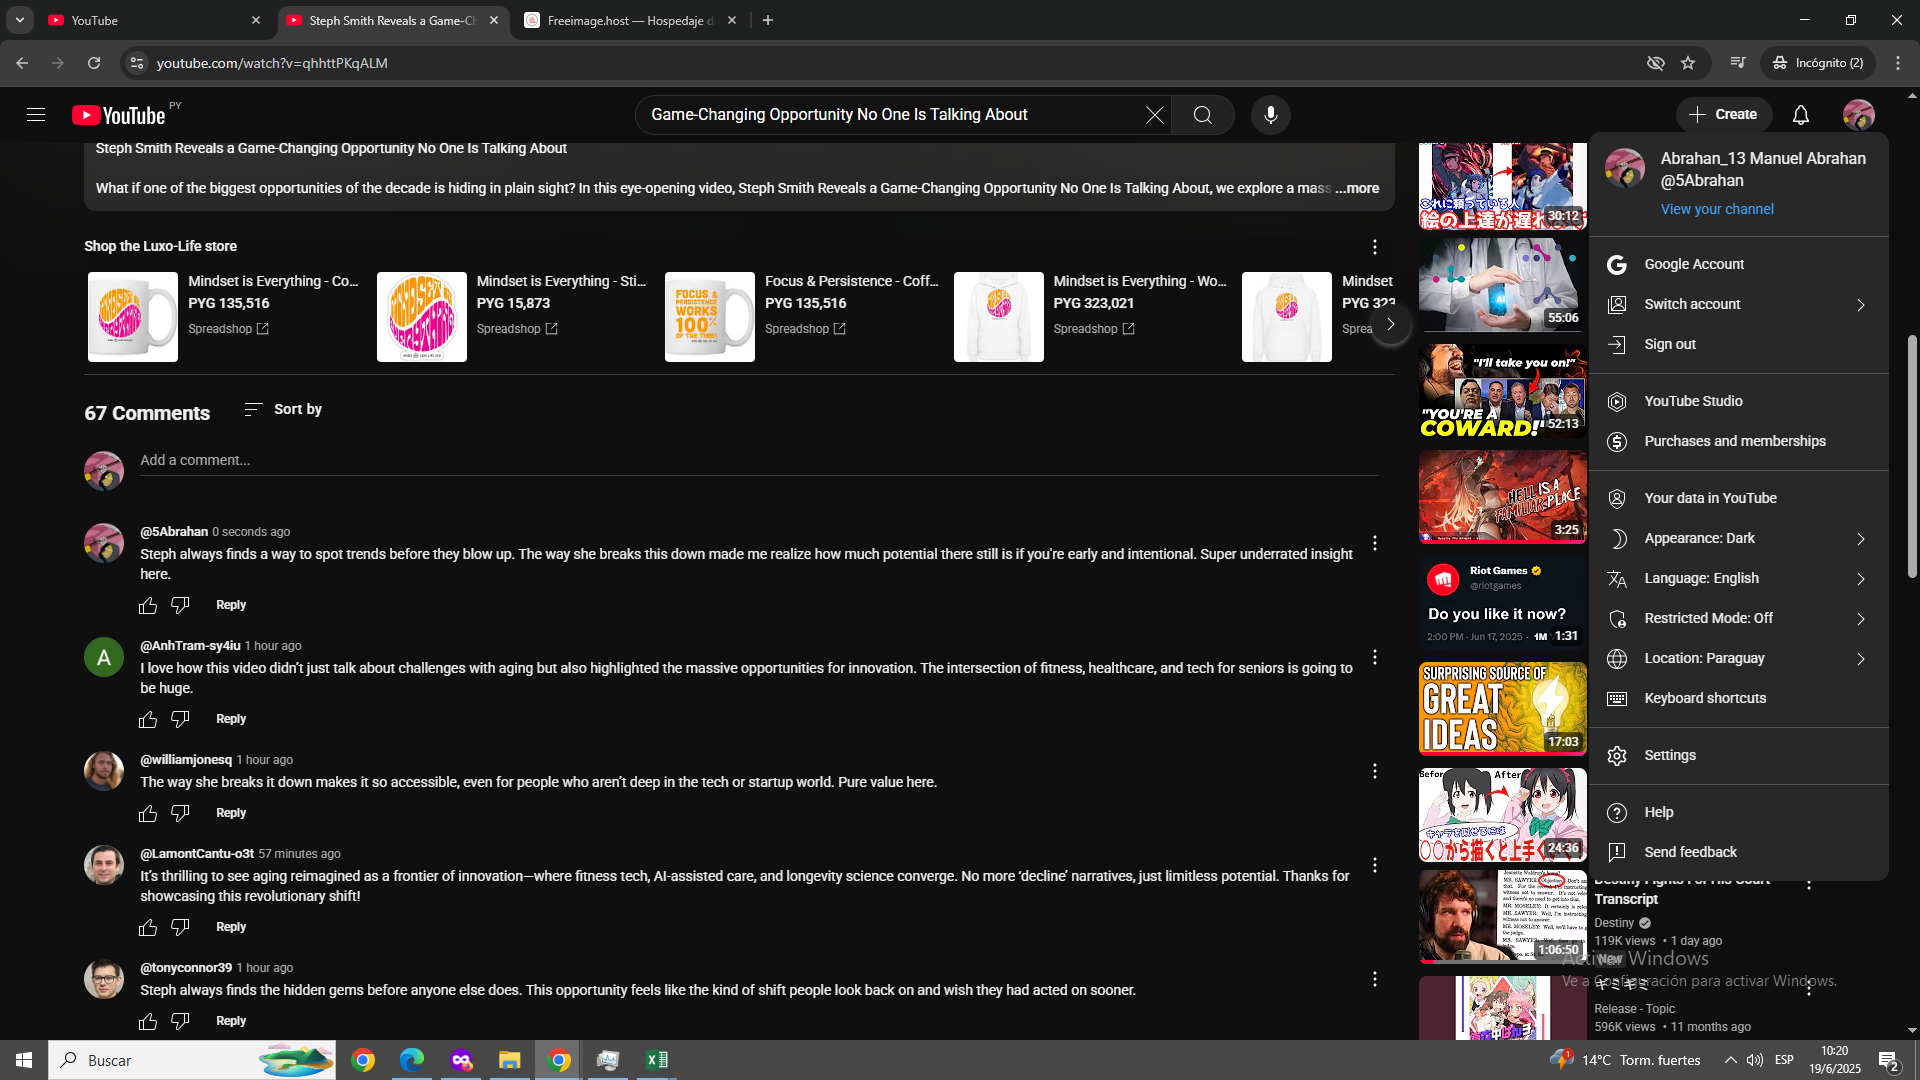Open Purchases and memberships
The image size is (1920, 1080).
click(1738, 441)
